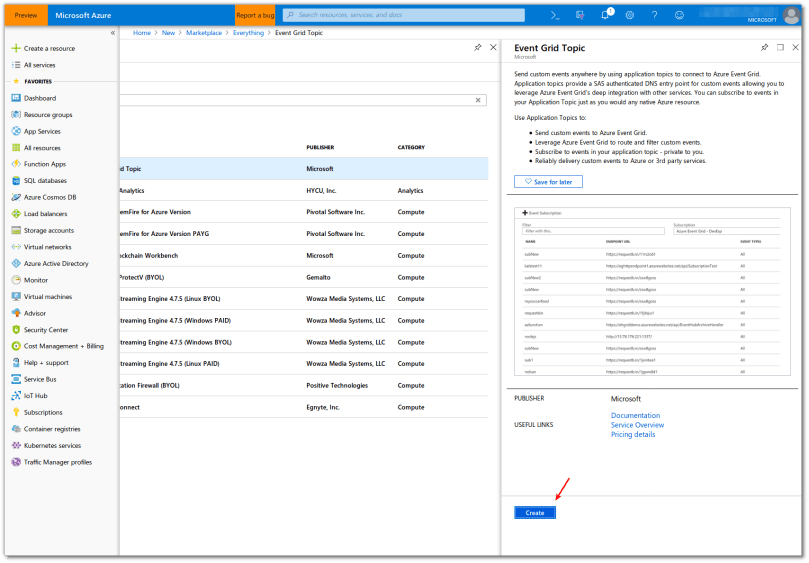809x563 pixels.
Task: Open Kubernetes services in sidebar
Action: tap(52, 445)
